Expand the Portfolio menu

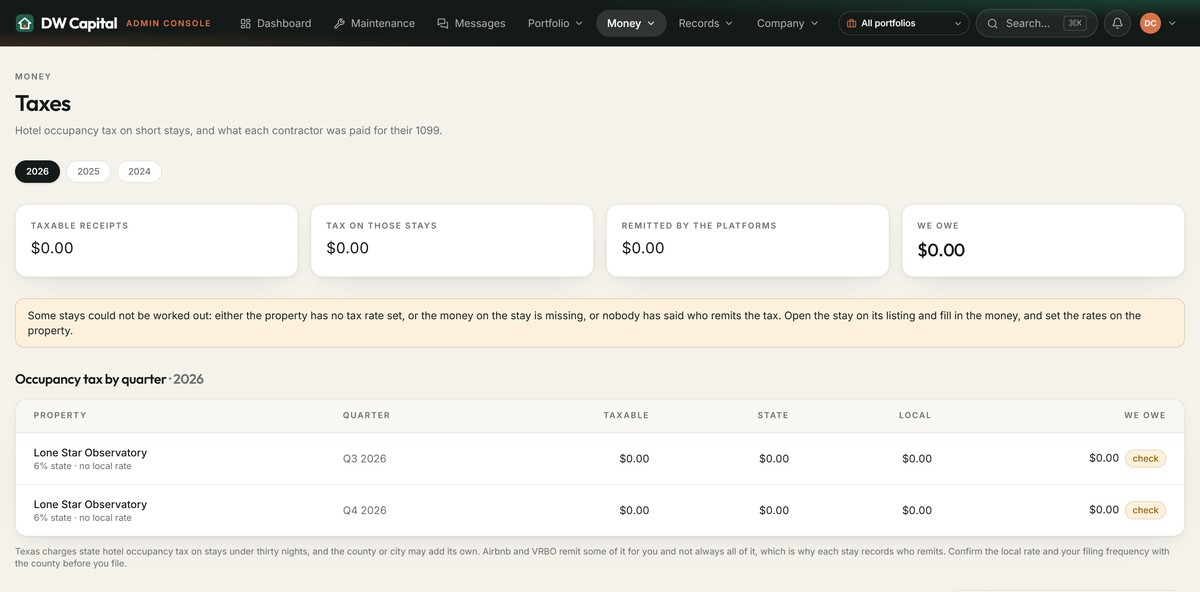click(x=555, y=23)
